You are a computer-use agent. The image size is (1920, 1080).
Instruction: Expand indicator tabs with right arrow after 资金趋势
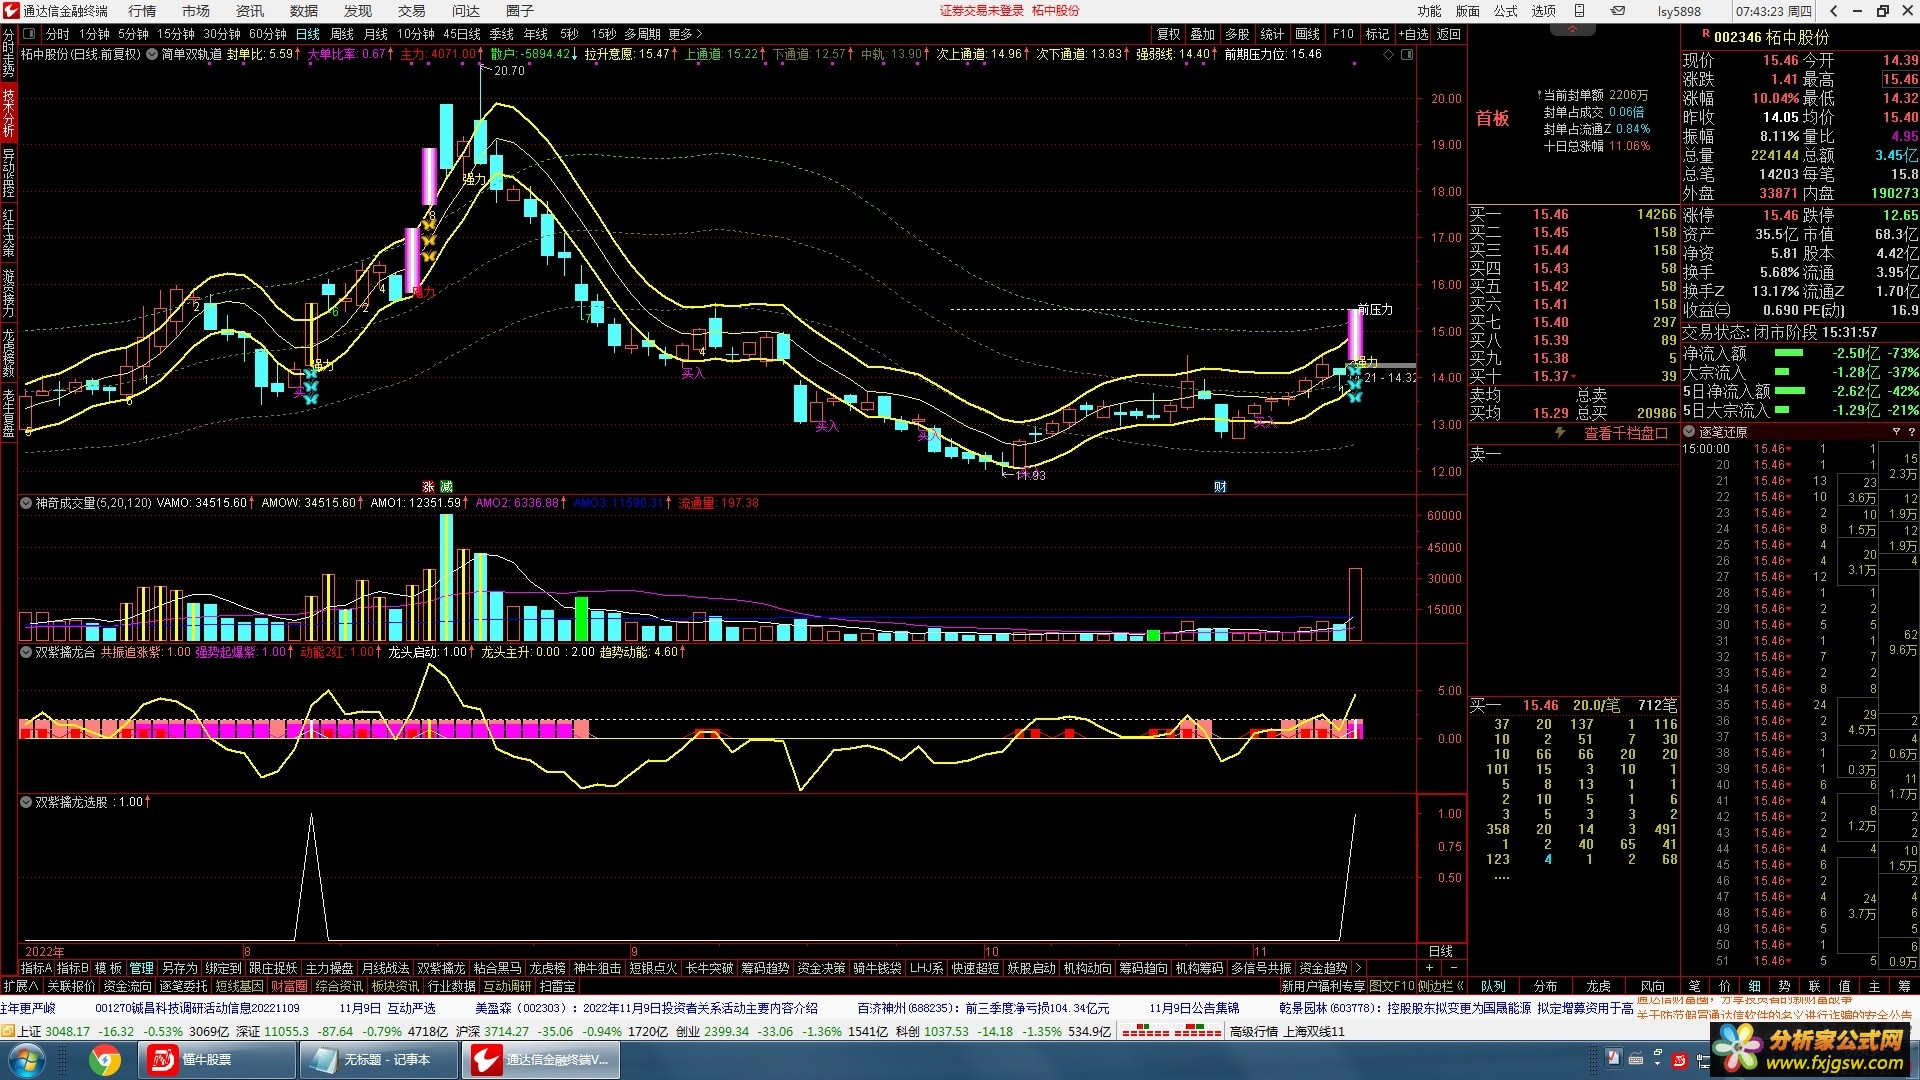point(1358,968)
